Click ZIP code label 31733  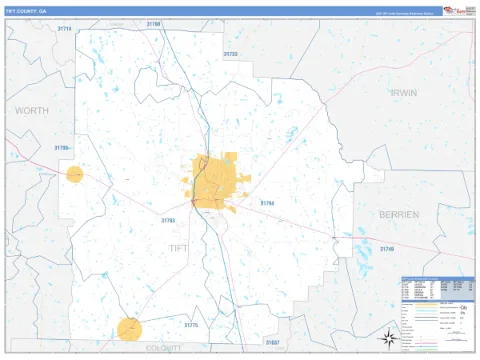[230, 54]
